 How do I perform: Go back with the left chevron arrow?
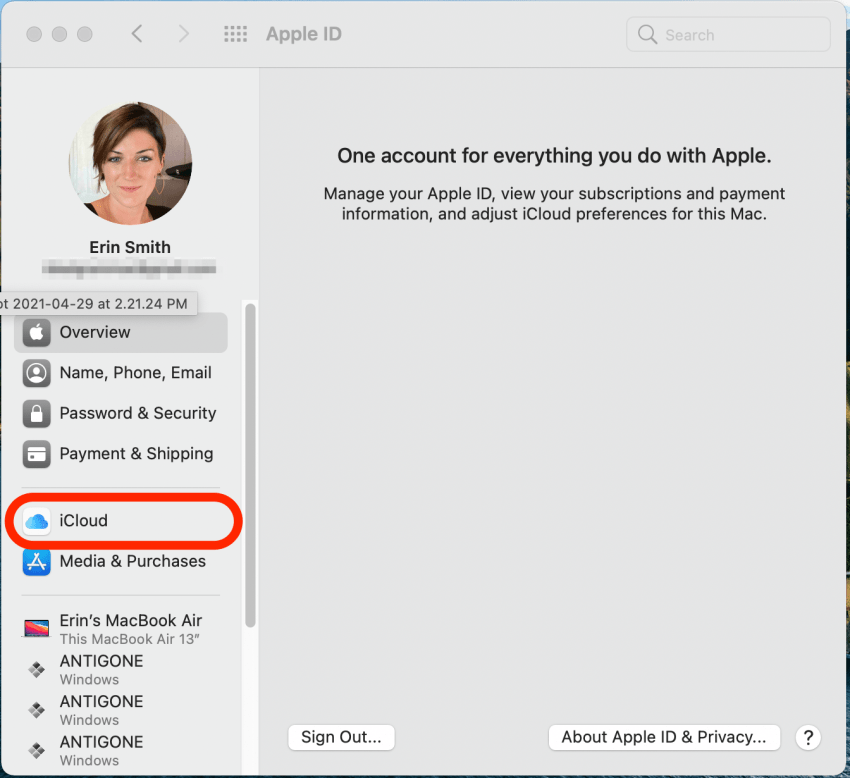[x=137, y=34]
